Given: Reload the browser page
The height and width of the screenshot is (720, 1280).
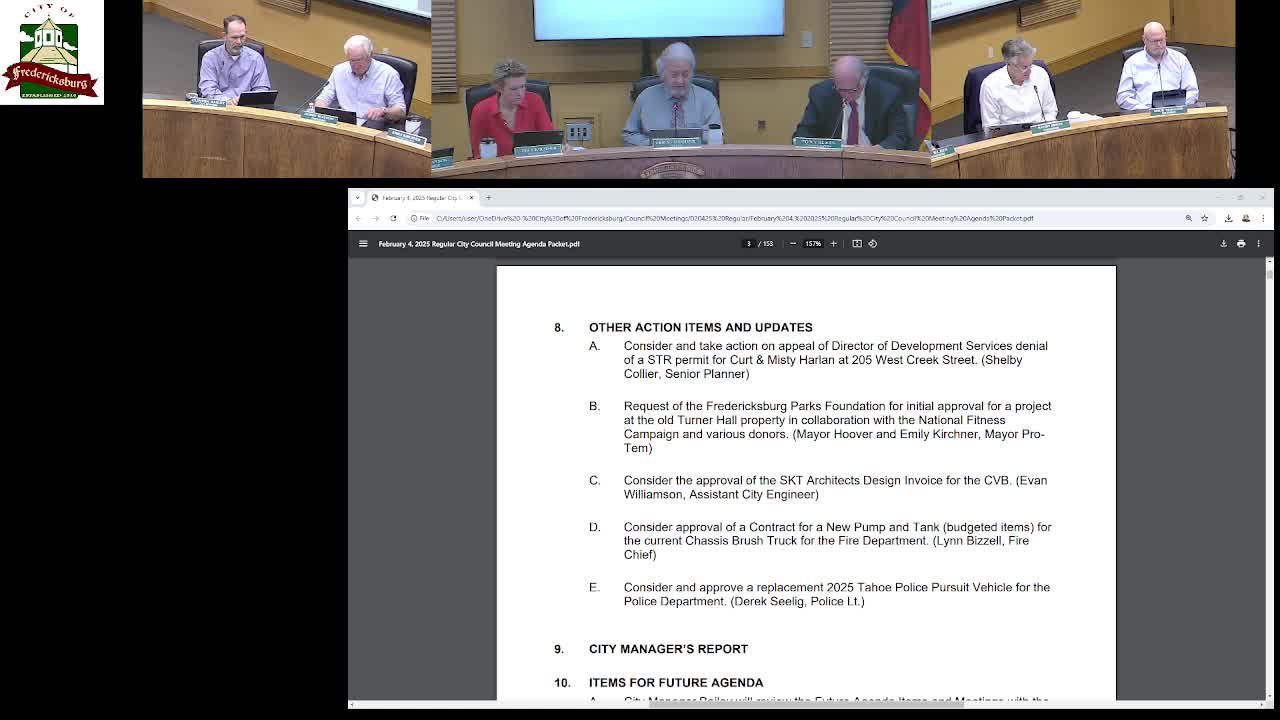Looking at the screenshot, I should tap(393, 218).
